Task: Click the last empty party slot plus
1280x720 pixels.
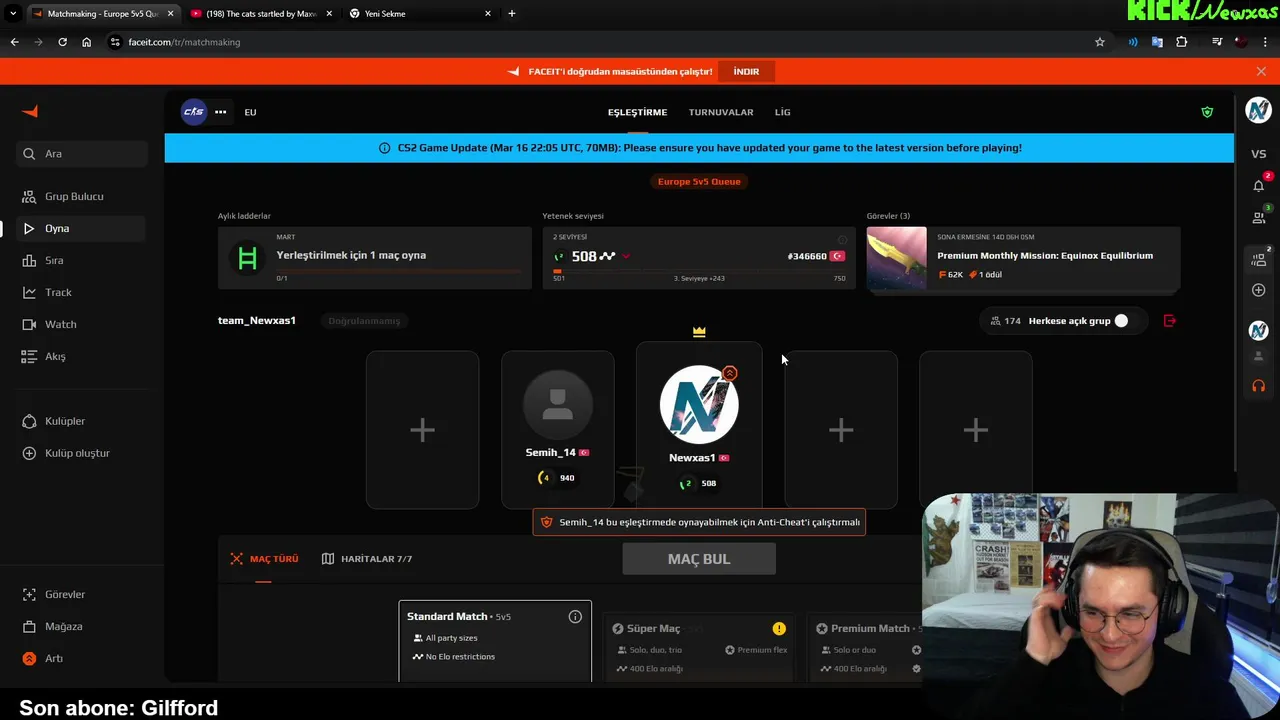Action: (976, 430)
